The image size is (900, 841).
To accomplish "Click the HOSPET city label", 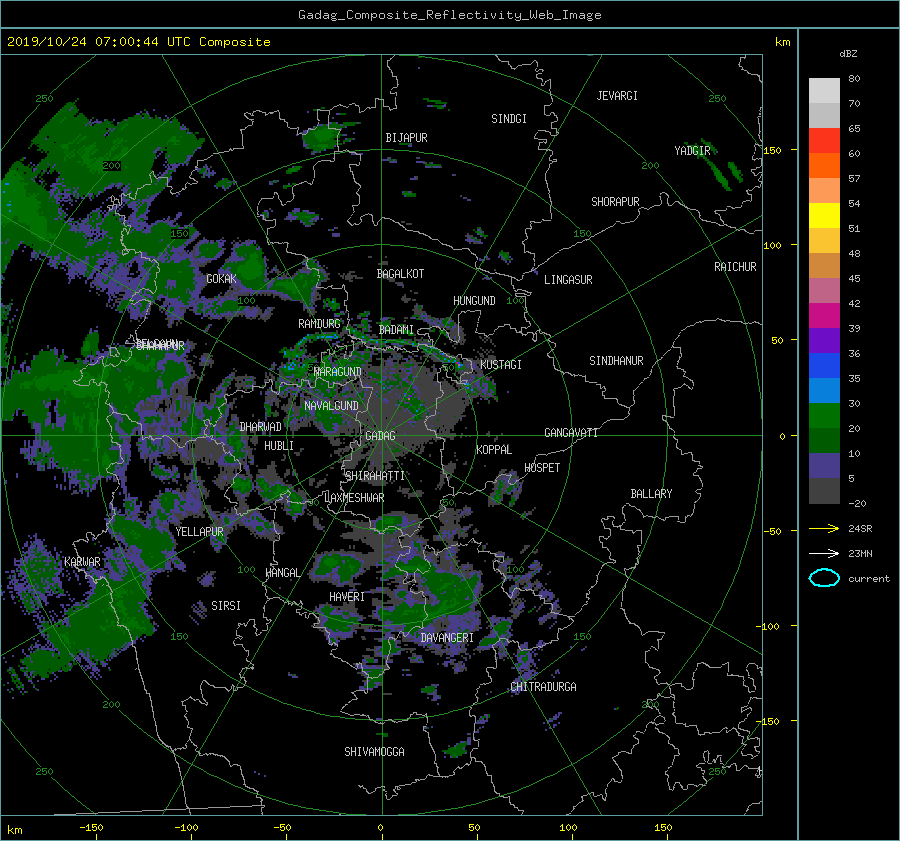I will point(542,468).
